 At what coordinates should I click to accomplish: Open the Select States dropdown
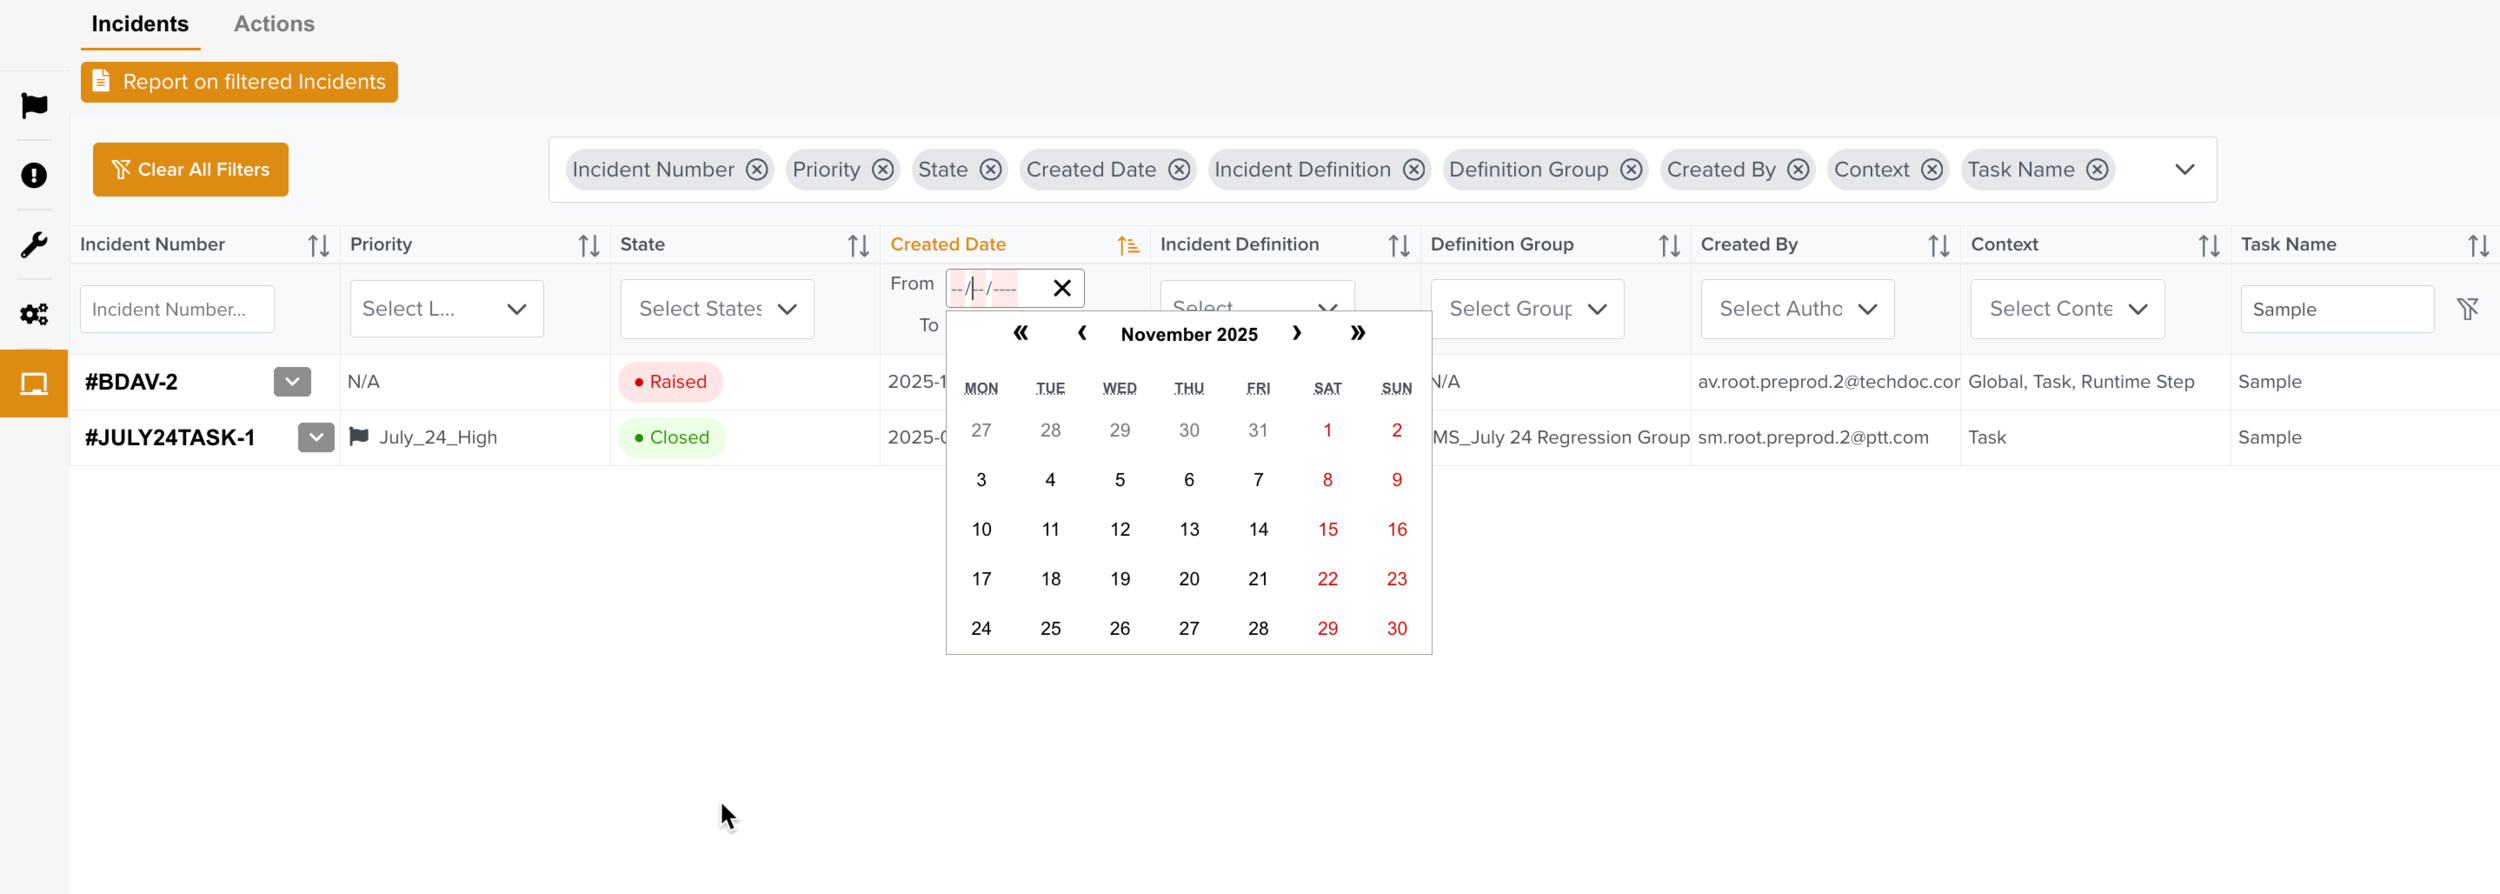pos(717,309)
